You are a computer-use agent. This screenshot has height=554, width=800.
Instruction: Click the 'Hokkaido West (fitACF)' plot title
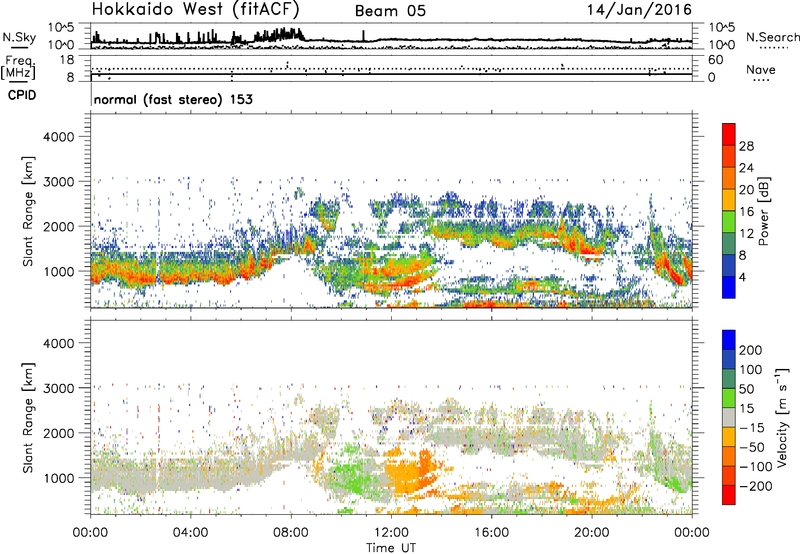pyautogui.click(x=195, y=9)
